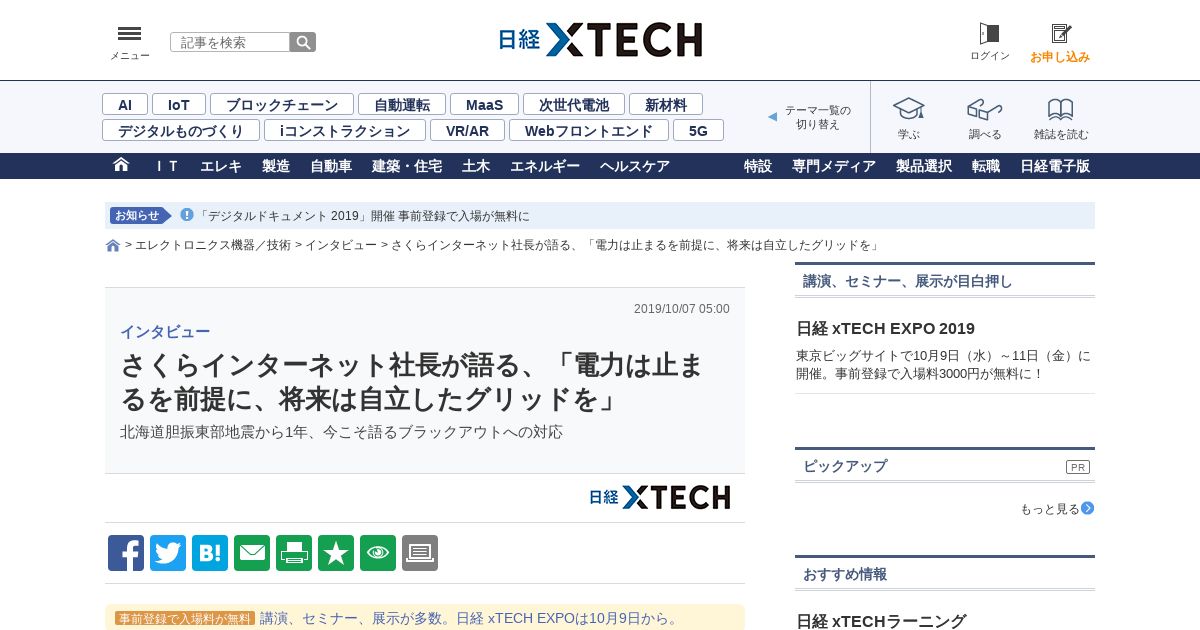
Task: Select the IoT theme tag
Action: [179, 104]
